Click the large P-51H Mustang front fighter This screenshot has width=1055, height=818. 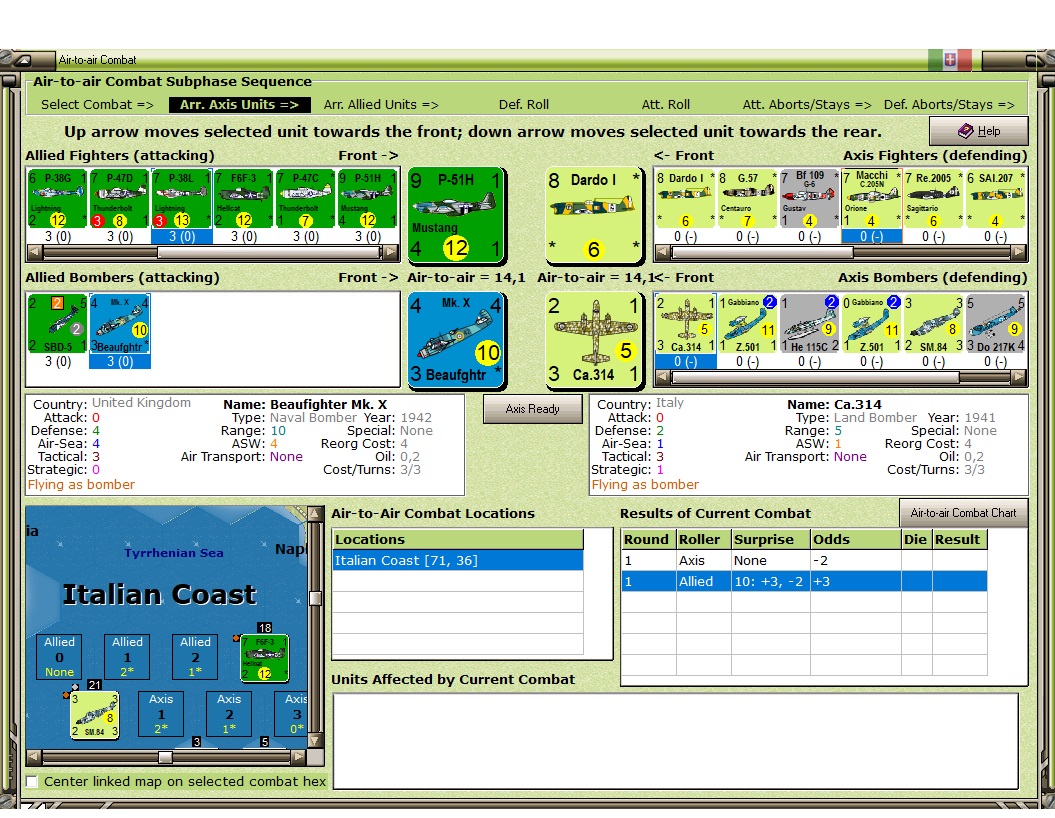pyautogui.click(x=456, y=215)
